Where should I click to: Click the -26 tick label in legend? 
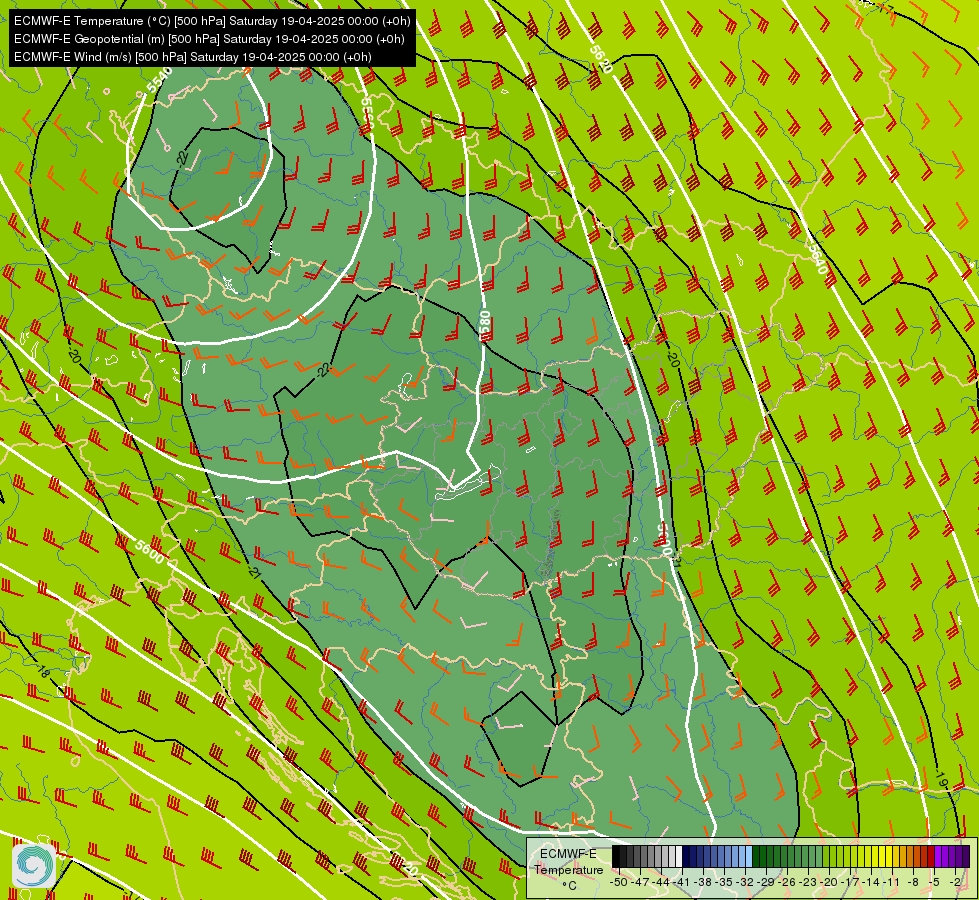point(789,882)
